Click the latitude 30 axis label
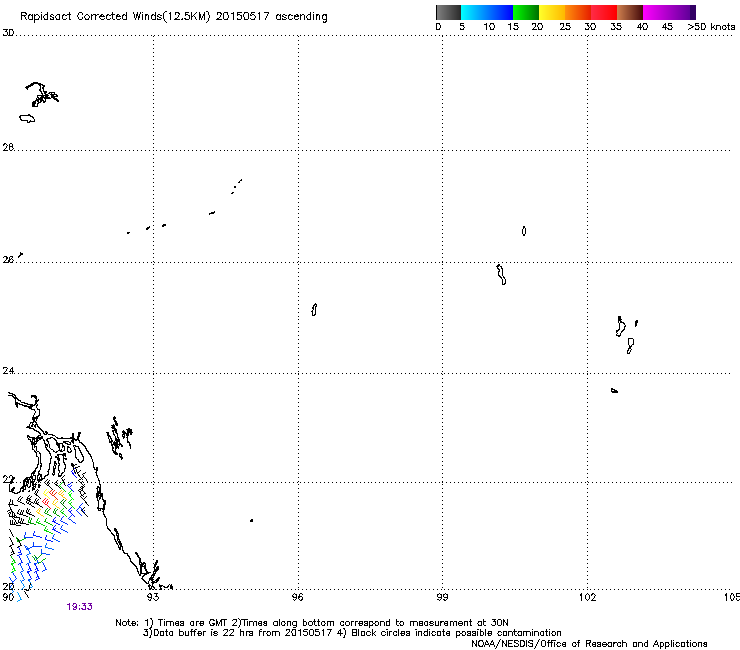Screen dimensions: 740x650 8,33
